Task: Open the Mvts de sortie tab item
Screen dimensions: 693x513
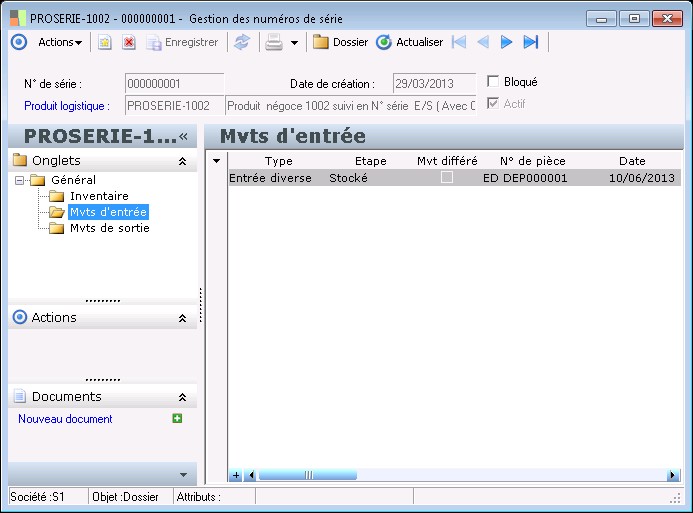Action: coord(109,228)
